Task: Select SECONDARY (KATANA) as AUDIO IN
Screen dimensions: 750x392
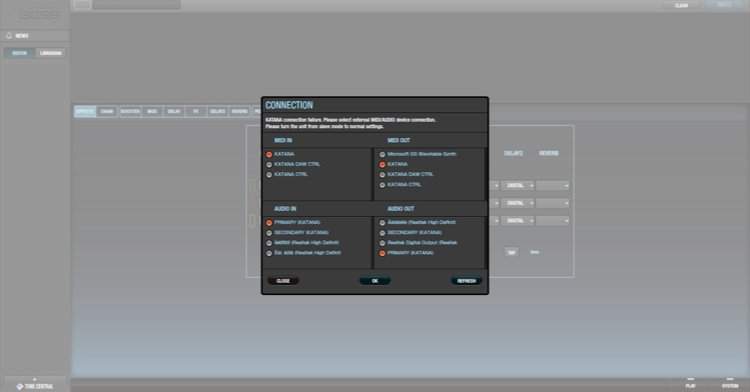Action: 297,233
